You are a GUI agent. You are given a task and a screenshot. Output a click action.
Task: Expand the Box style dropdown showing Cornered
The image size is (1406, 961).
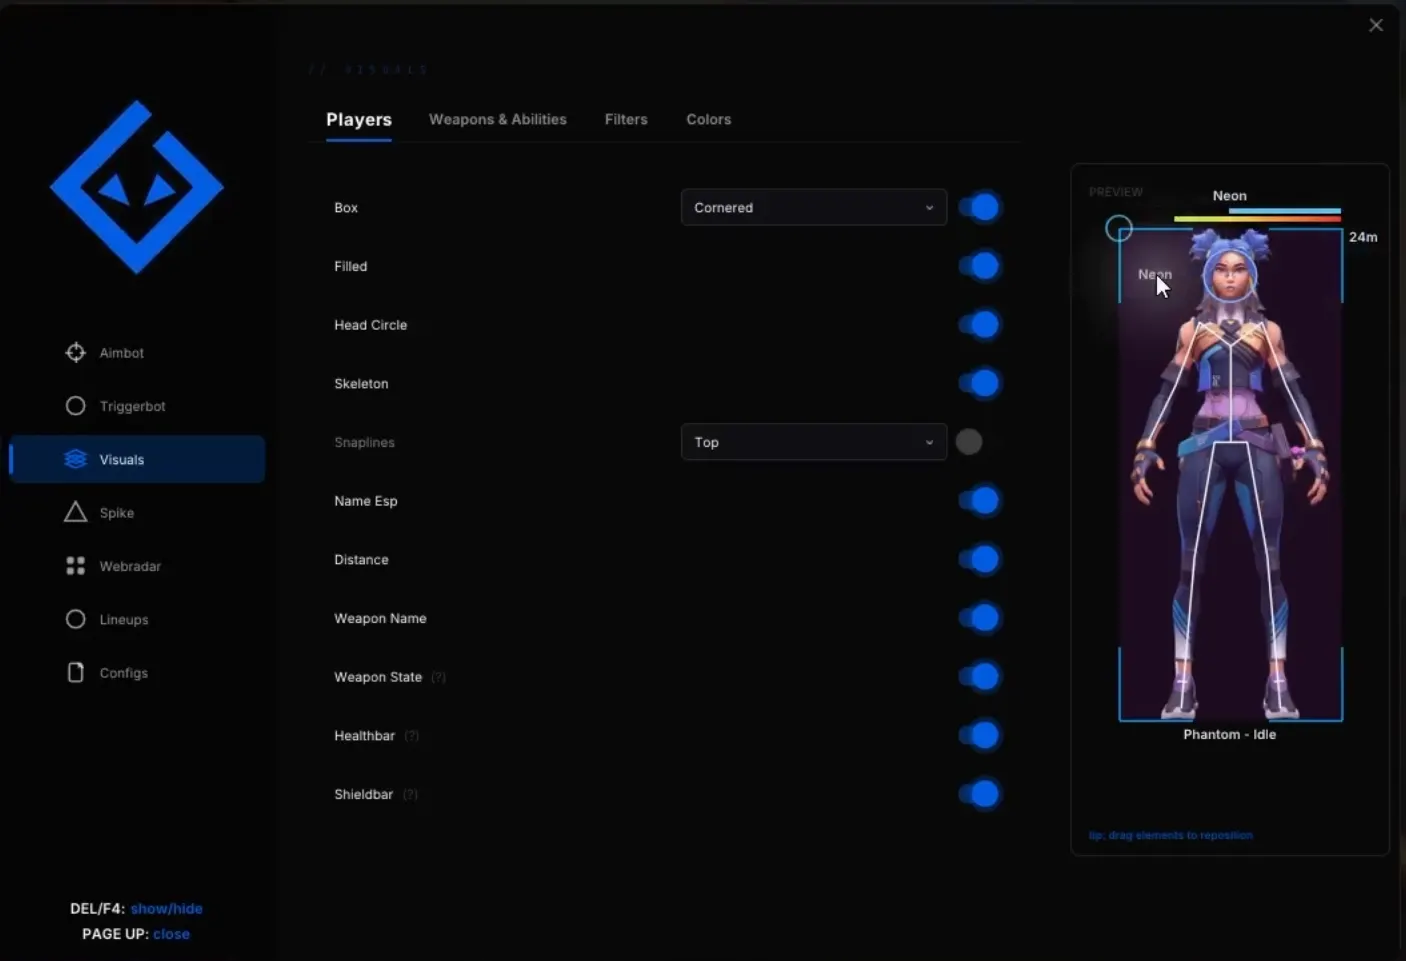[814, 207]
